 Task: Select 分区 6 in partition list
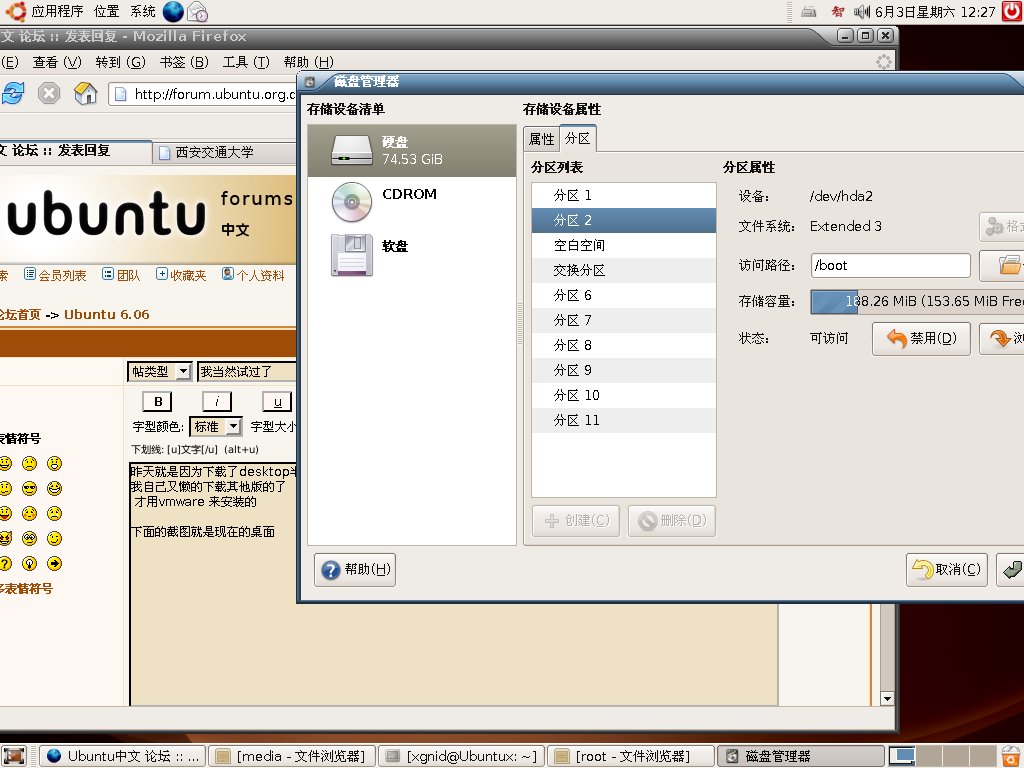pyautogui.click(x=624, y=295)
